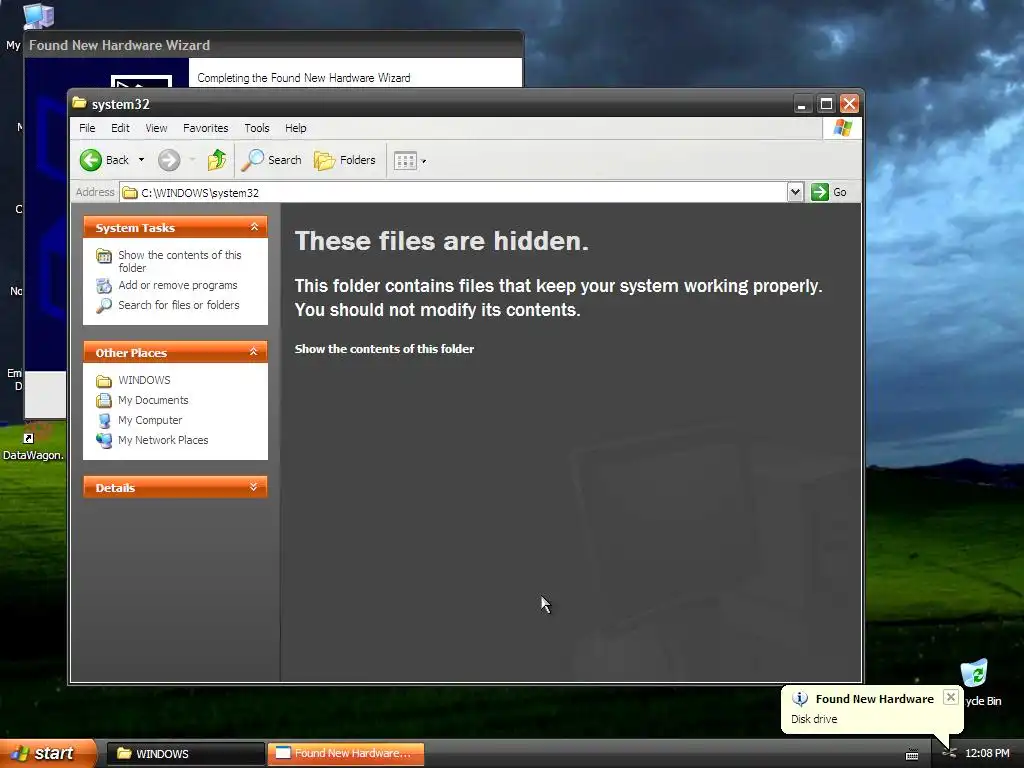Open the Back history dropdown arrow
1024x768 pixels.
click(x=141, y=160)
